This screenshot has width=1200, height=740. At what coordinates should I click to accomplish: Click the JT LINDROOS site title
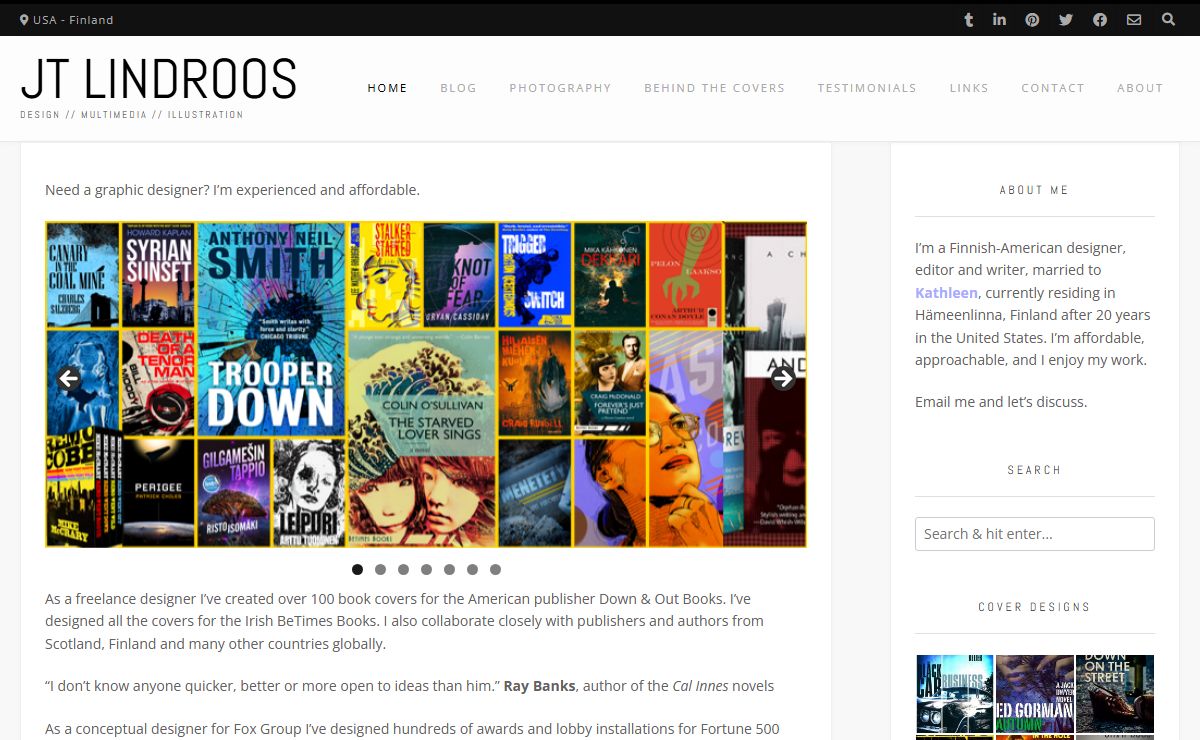click(159, 79)
